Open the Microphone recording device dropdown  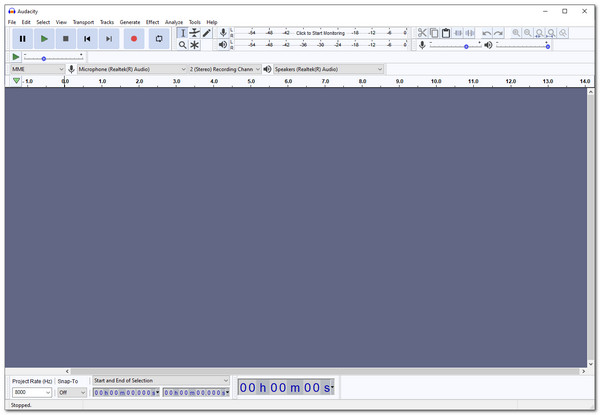pyautogui.click(x=132, y=69)
